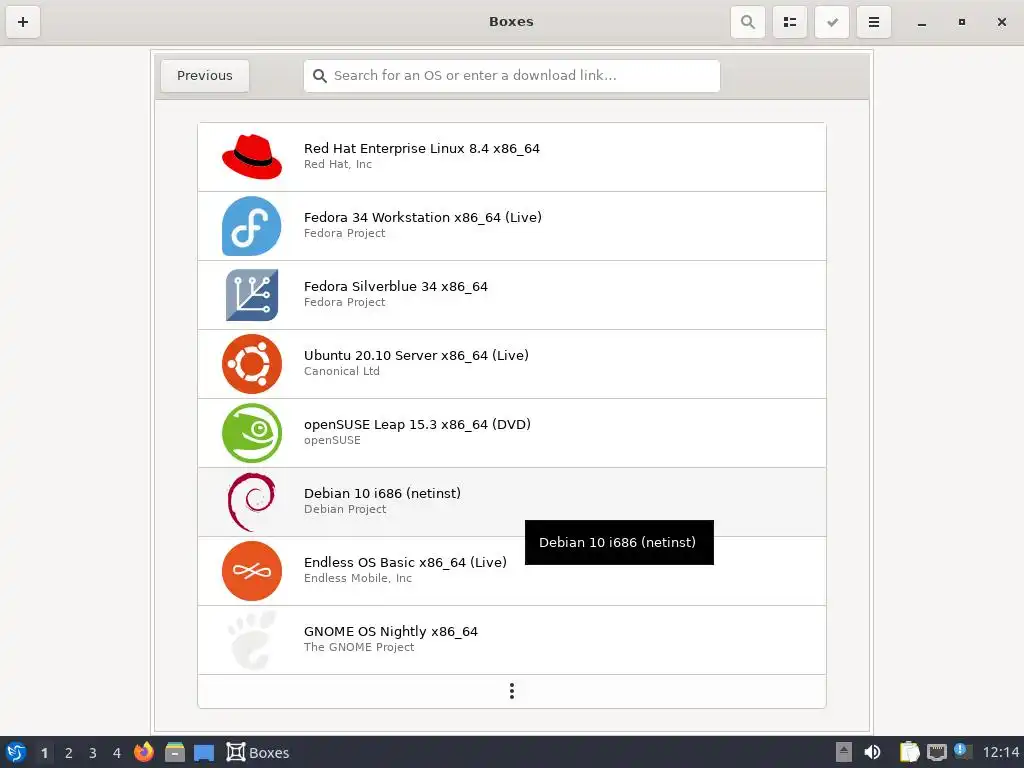1024x768 pixels.
Task: Click the blue desktop icon in the taskbar
Action: click(x=204, y=753)
